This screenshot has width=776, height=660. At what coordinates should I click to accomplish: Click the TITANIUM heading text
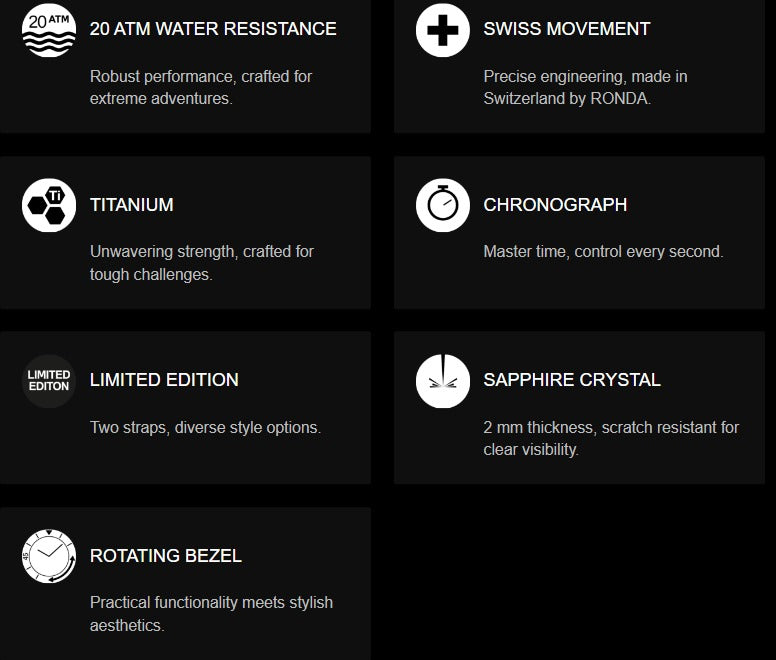coord(131,205)
